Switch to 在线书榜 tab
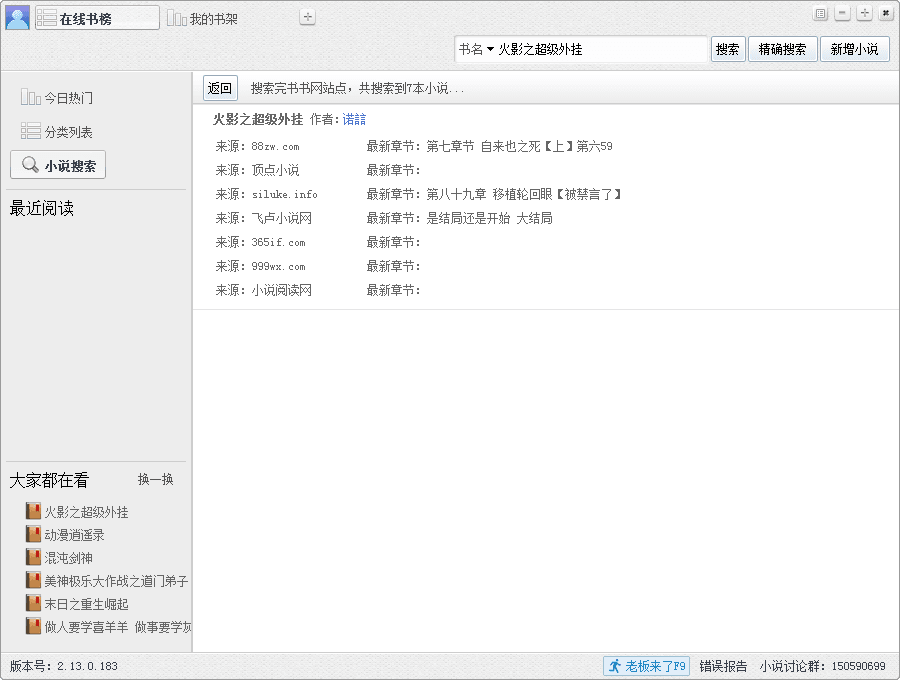900x680 pixels. [96, 18]
